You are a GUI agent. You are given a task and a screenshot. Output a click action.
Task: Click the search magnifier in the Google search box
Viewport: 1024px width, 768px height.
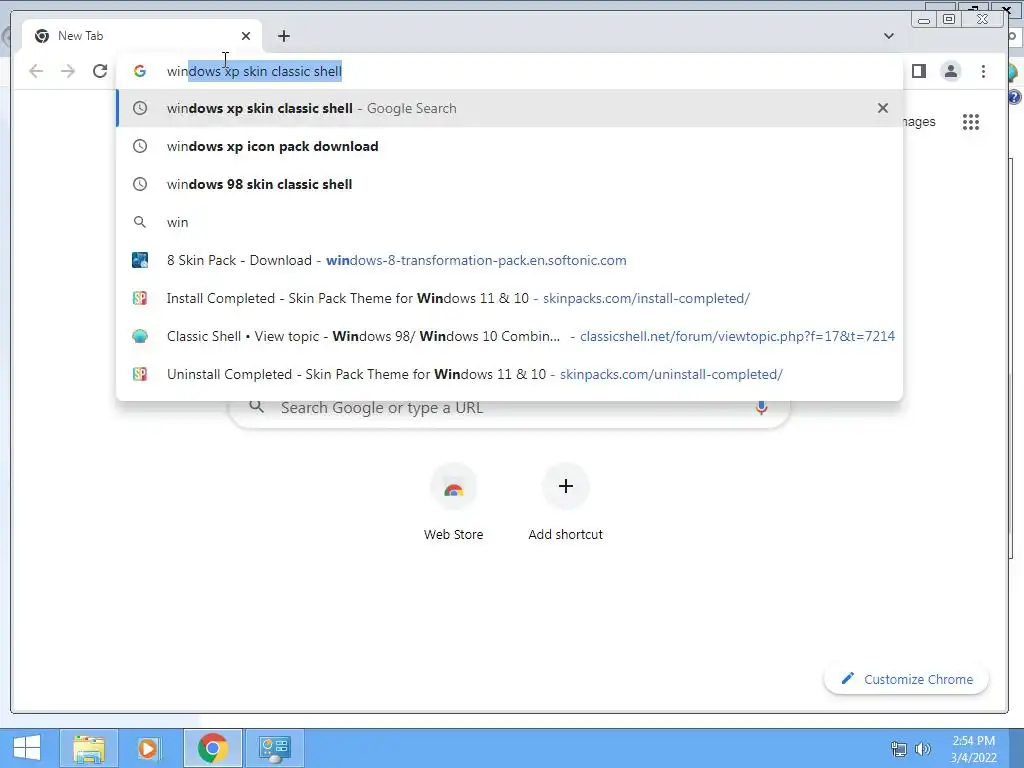pyautogui.click(x=257, y=407)
